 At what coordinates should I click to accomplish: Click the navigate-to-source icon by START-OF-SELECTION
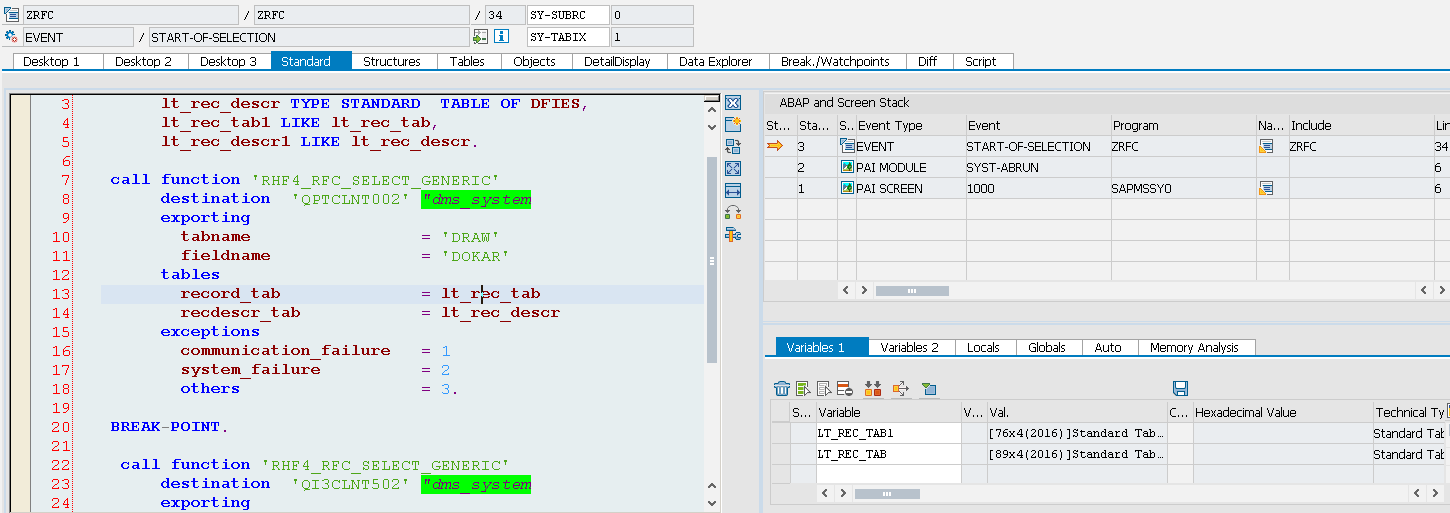481,37
